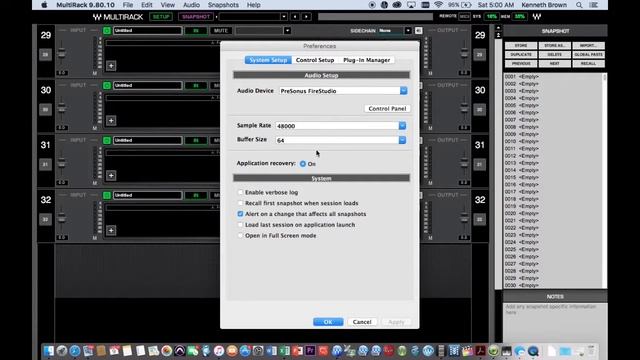Open Spotlight search in the macOS menu bar
The image size is (640, 360).
[x=579, y=5]
